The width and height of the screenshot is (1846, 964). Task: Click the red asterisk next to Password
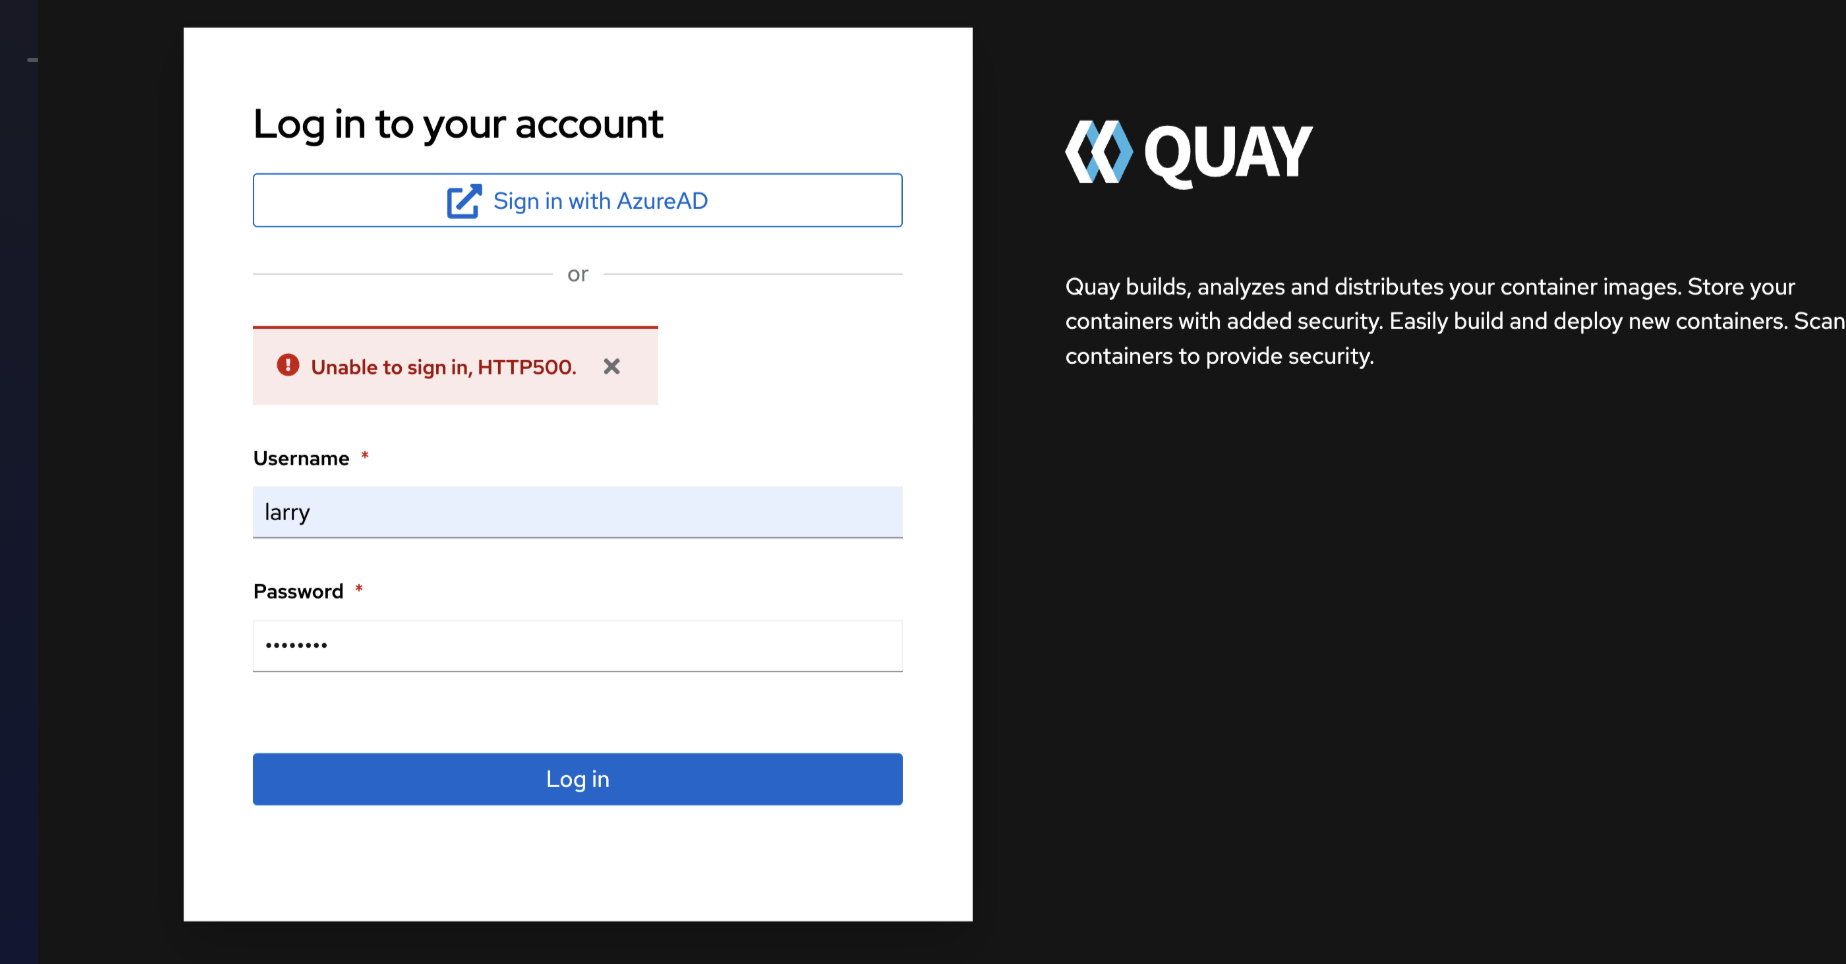(x=359, y=589)
